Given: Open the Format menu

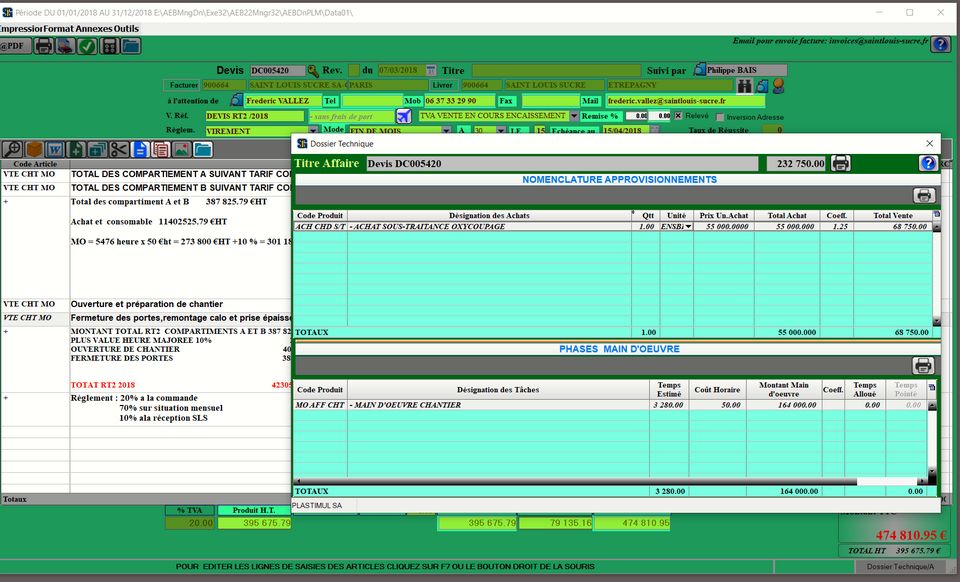Looking at the screenshot, I should [x=59, y=29].
